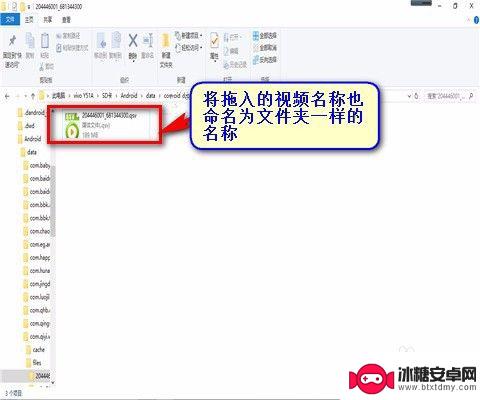Open the recent locations dropdown arrow
This screenshot has width=480, height=400.
pos(25,96)
